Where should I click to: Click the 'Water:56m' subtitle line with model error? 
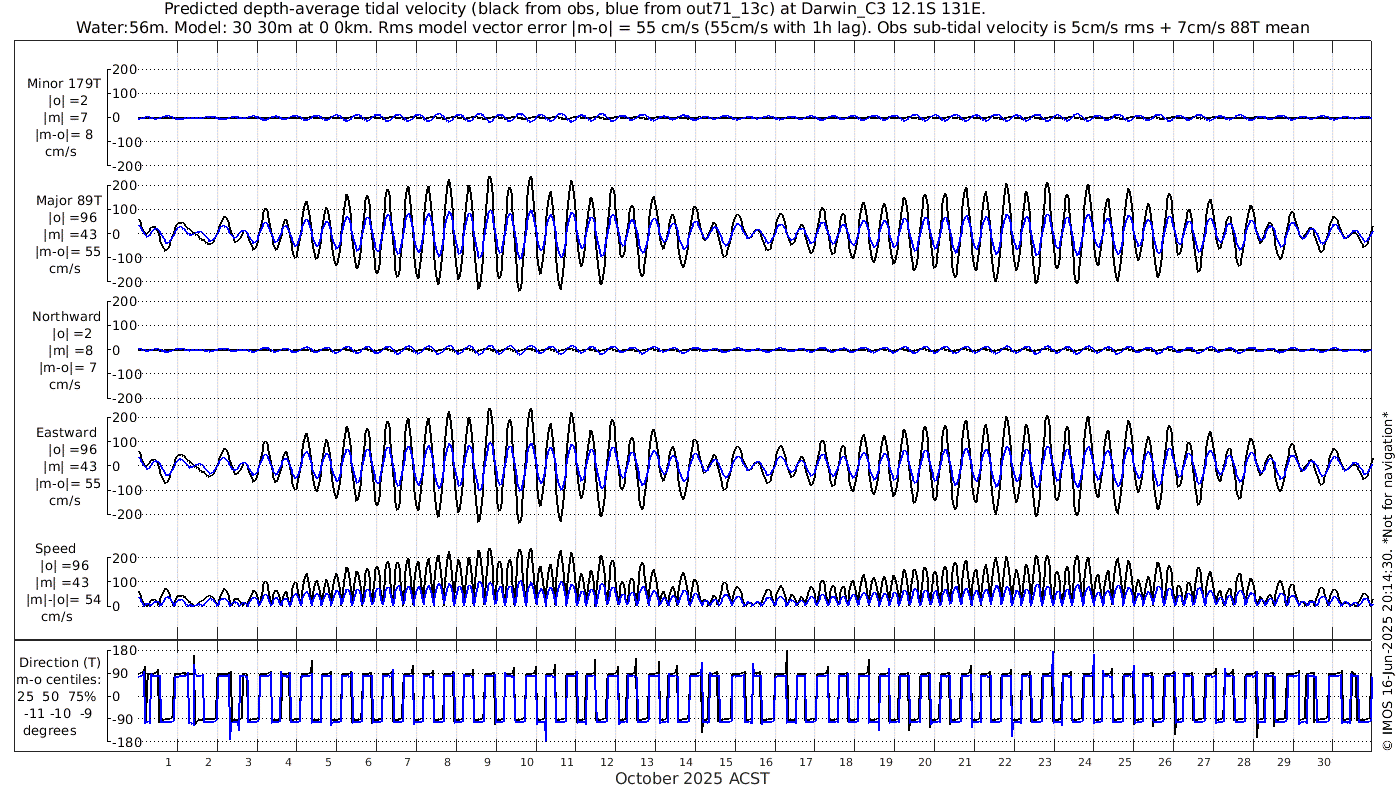(692, 28)
